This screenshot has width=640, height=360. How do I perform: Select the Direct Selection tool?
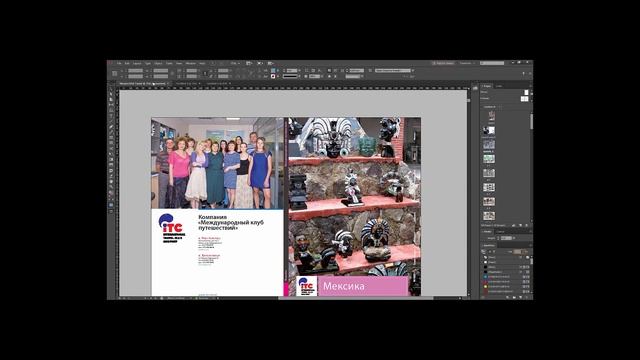coord(111,94)
